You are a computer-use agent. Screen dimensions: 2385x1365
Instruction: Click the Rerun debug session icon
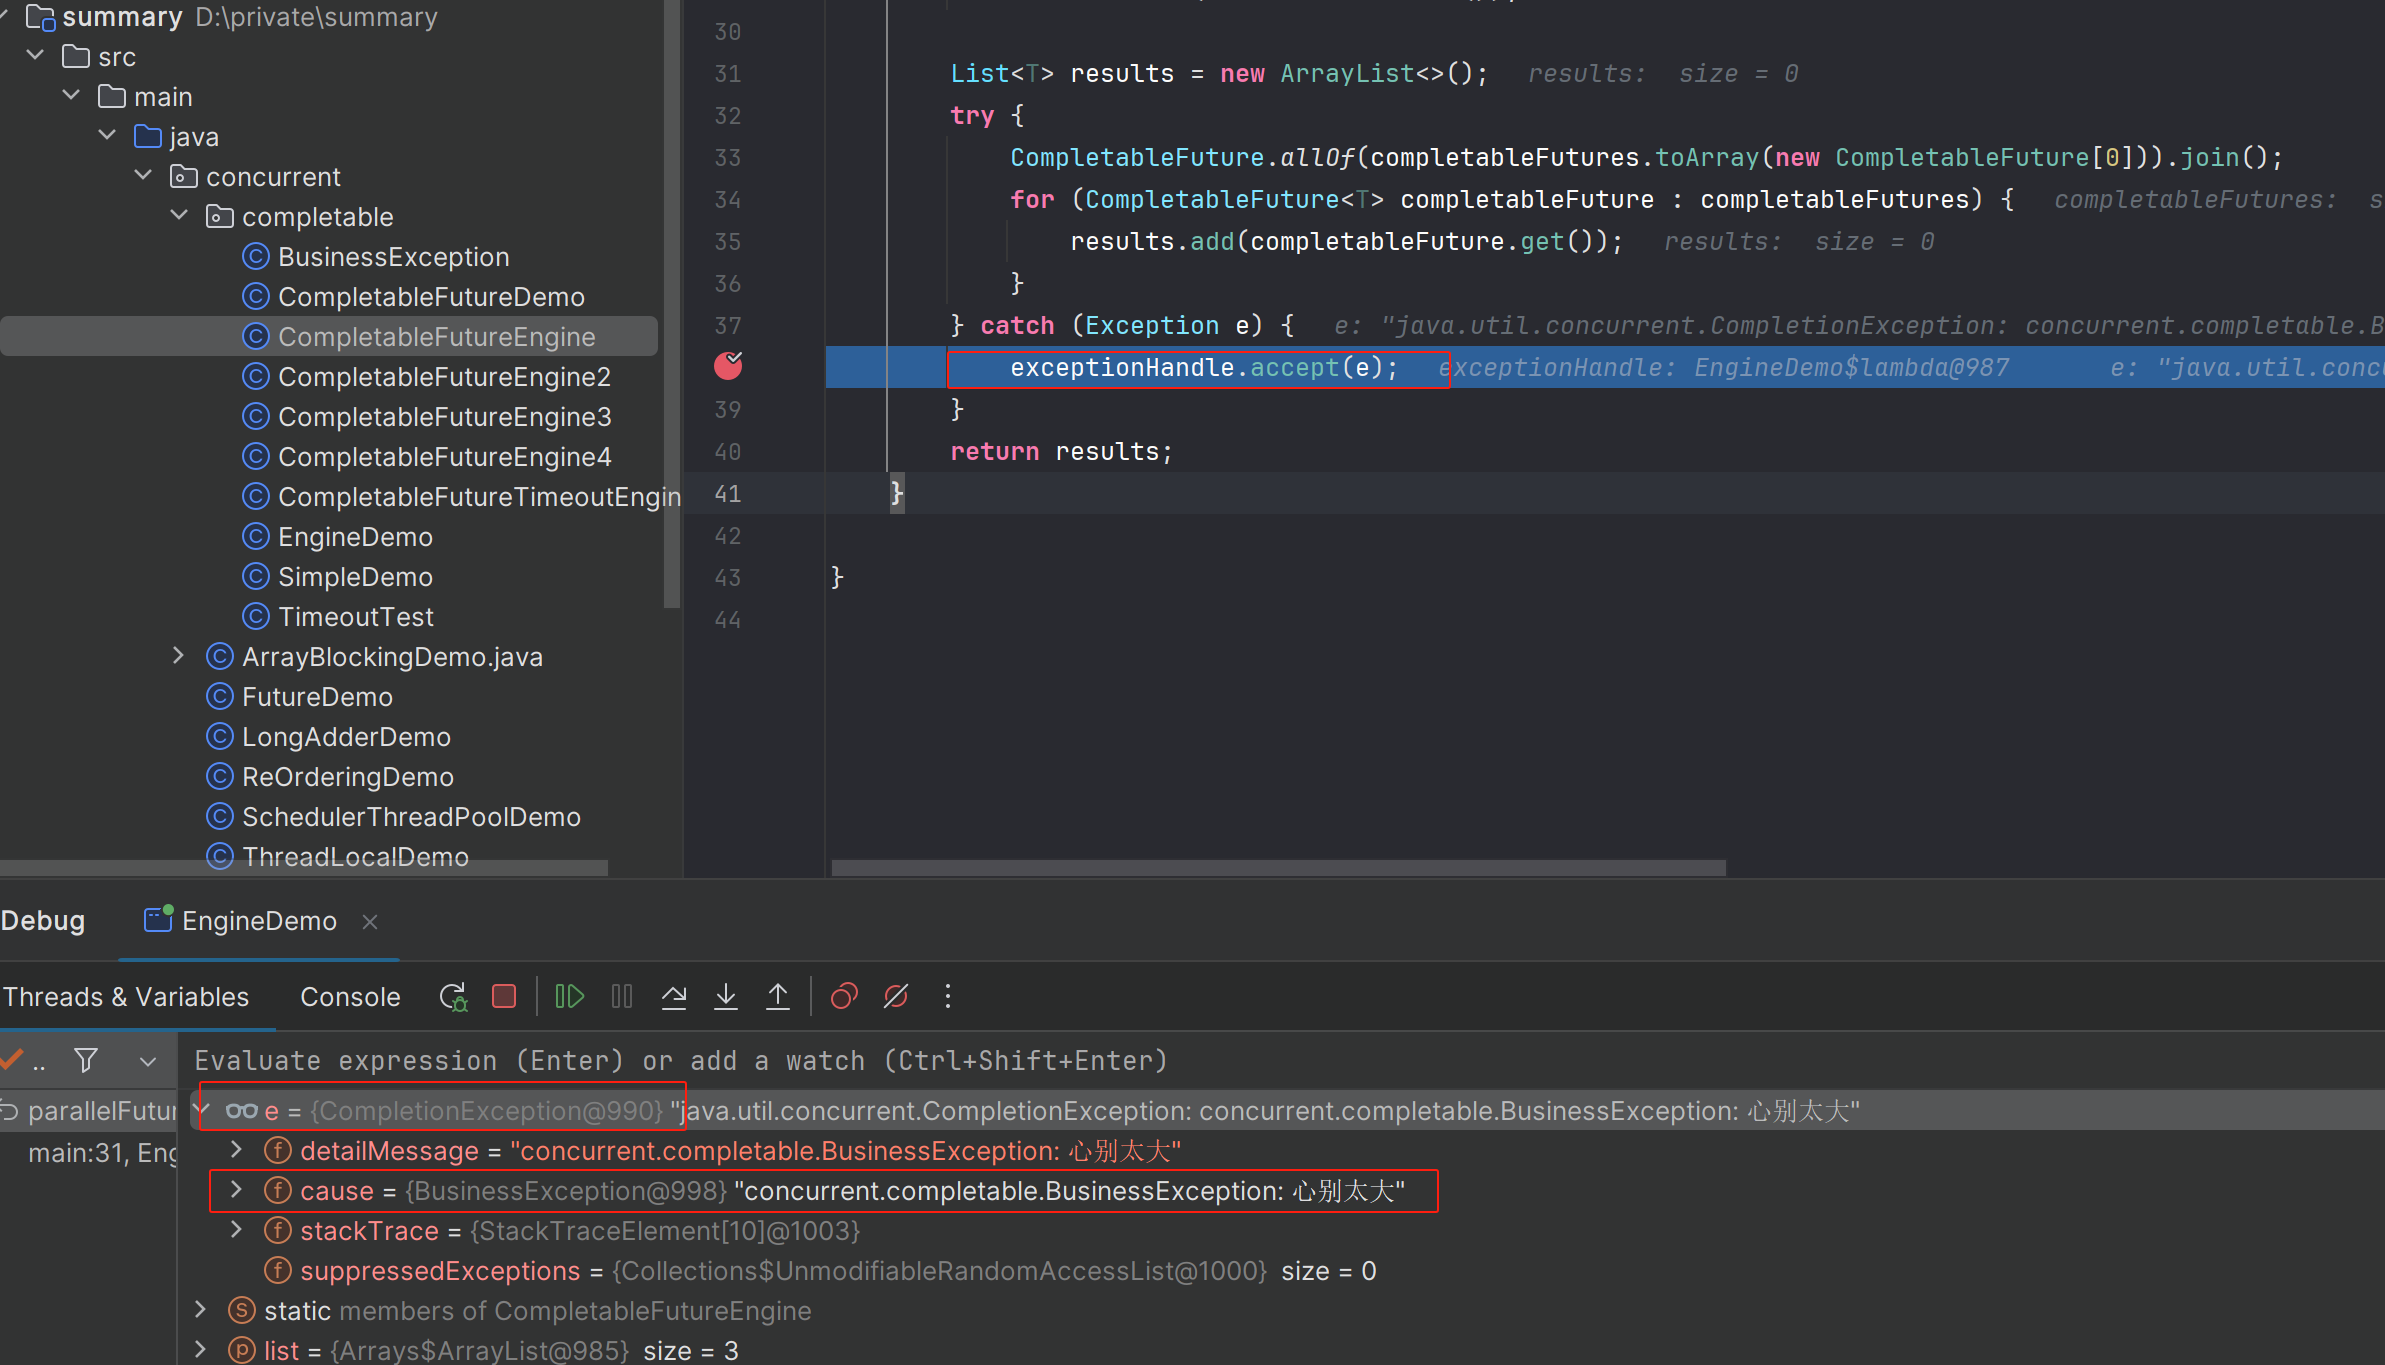tap(453, 997)
